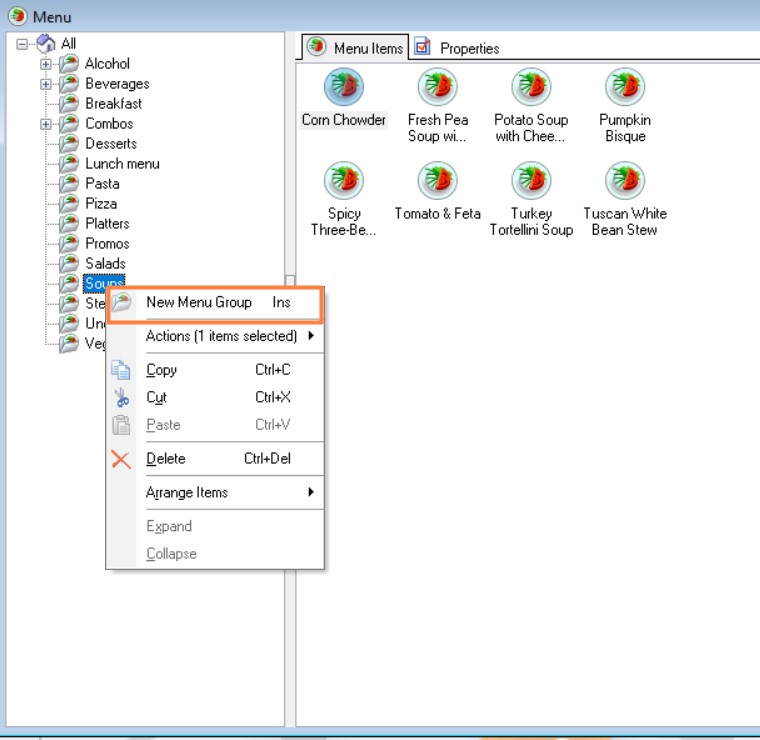Select the Salads tree label
The image size is (760, 740).
105,264
